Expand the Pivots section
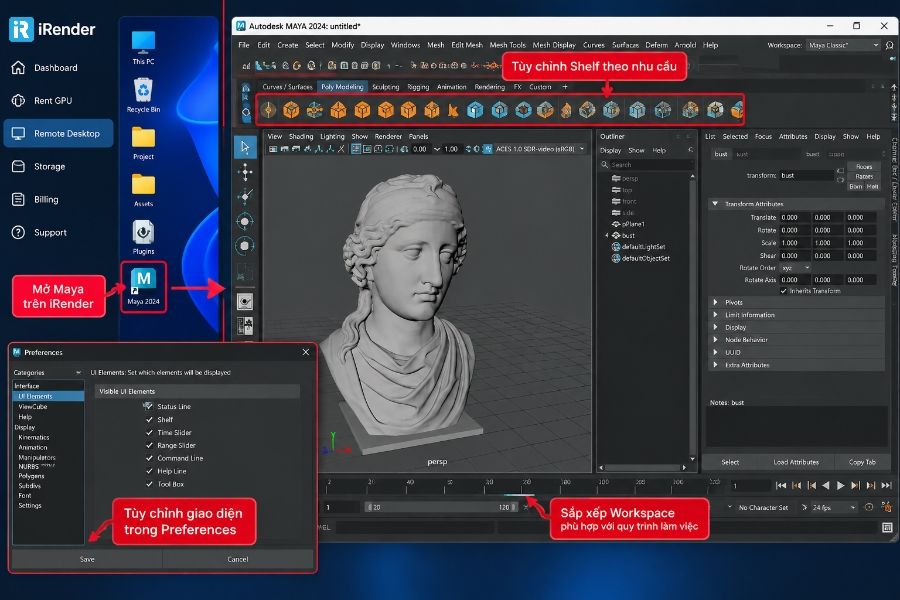The image size is (900, 600). [715, 302]
